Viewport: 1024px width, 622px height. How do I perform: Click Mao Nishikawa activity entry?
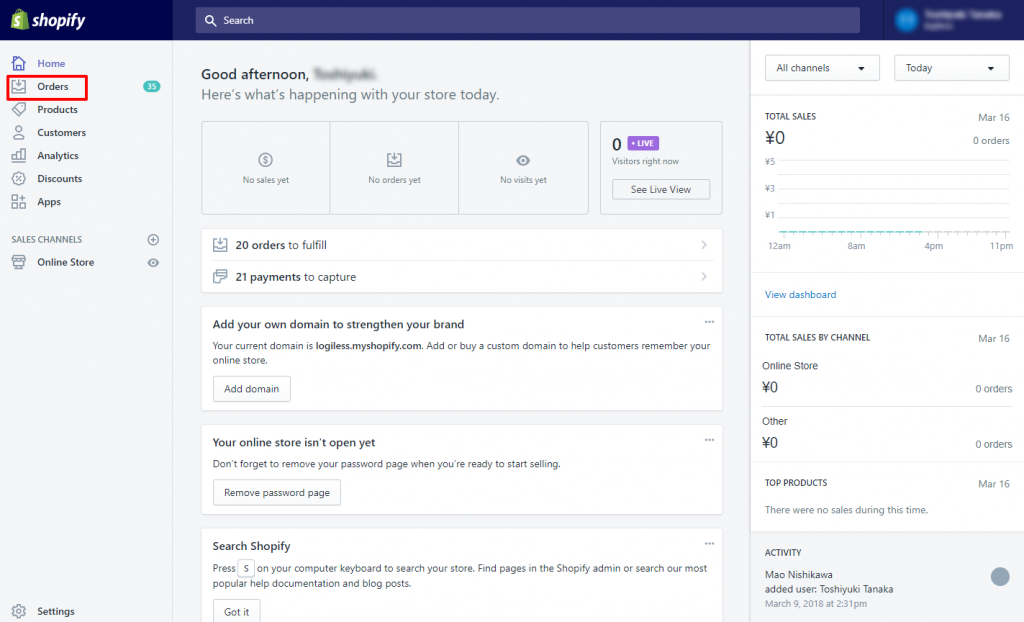829,589
